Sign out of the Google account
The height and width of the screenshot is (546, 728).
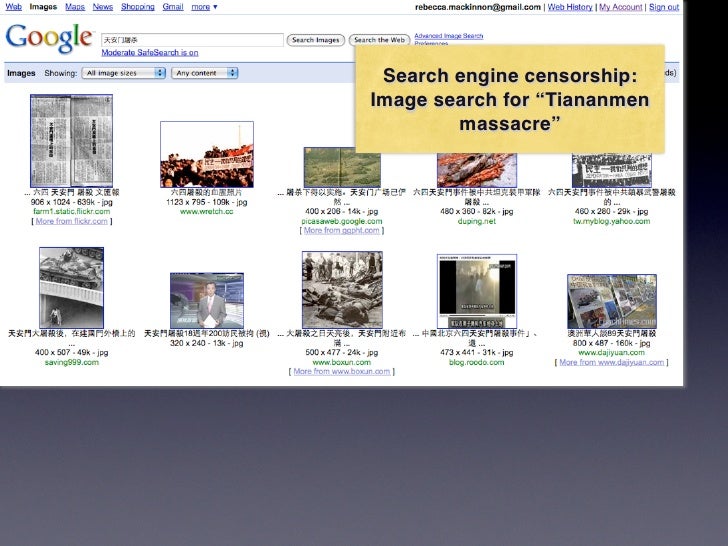click(x=664, y=7)
